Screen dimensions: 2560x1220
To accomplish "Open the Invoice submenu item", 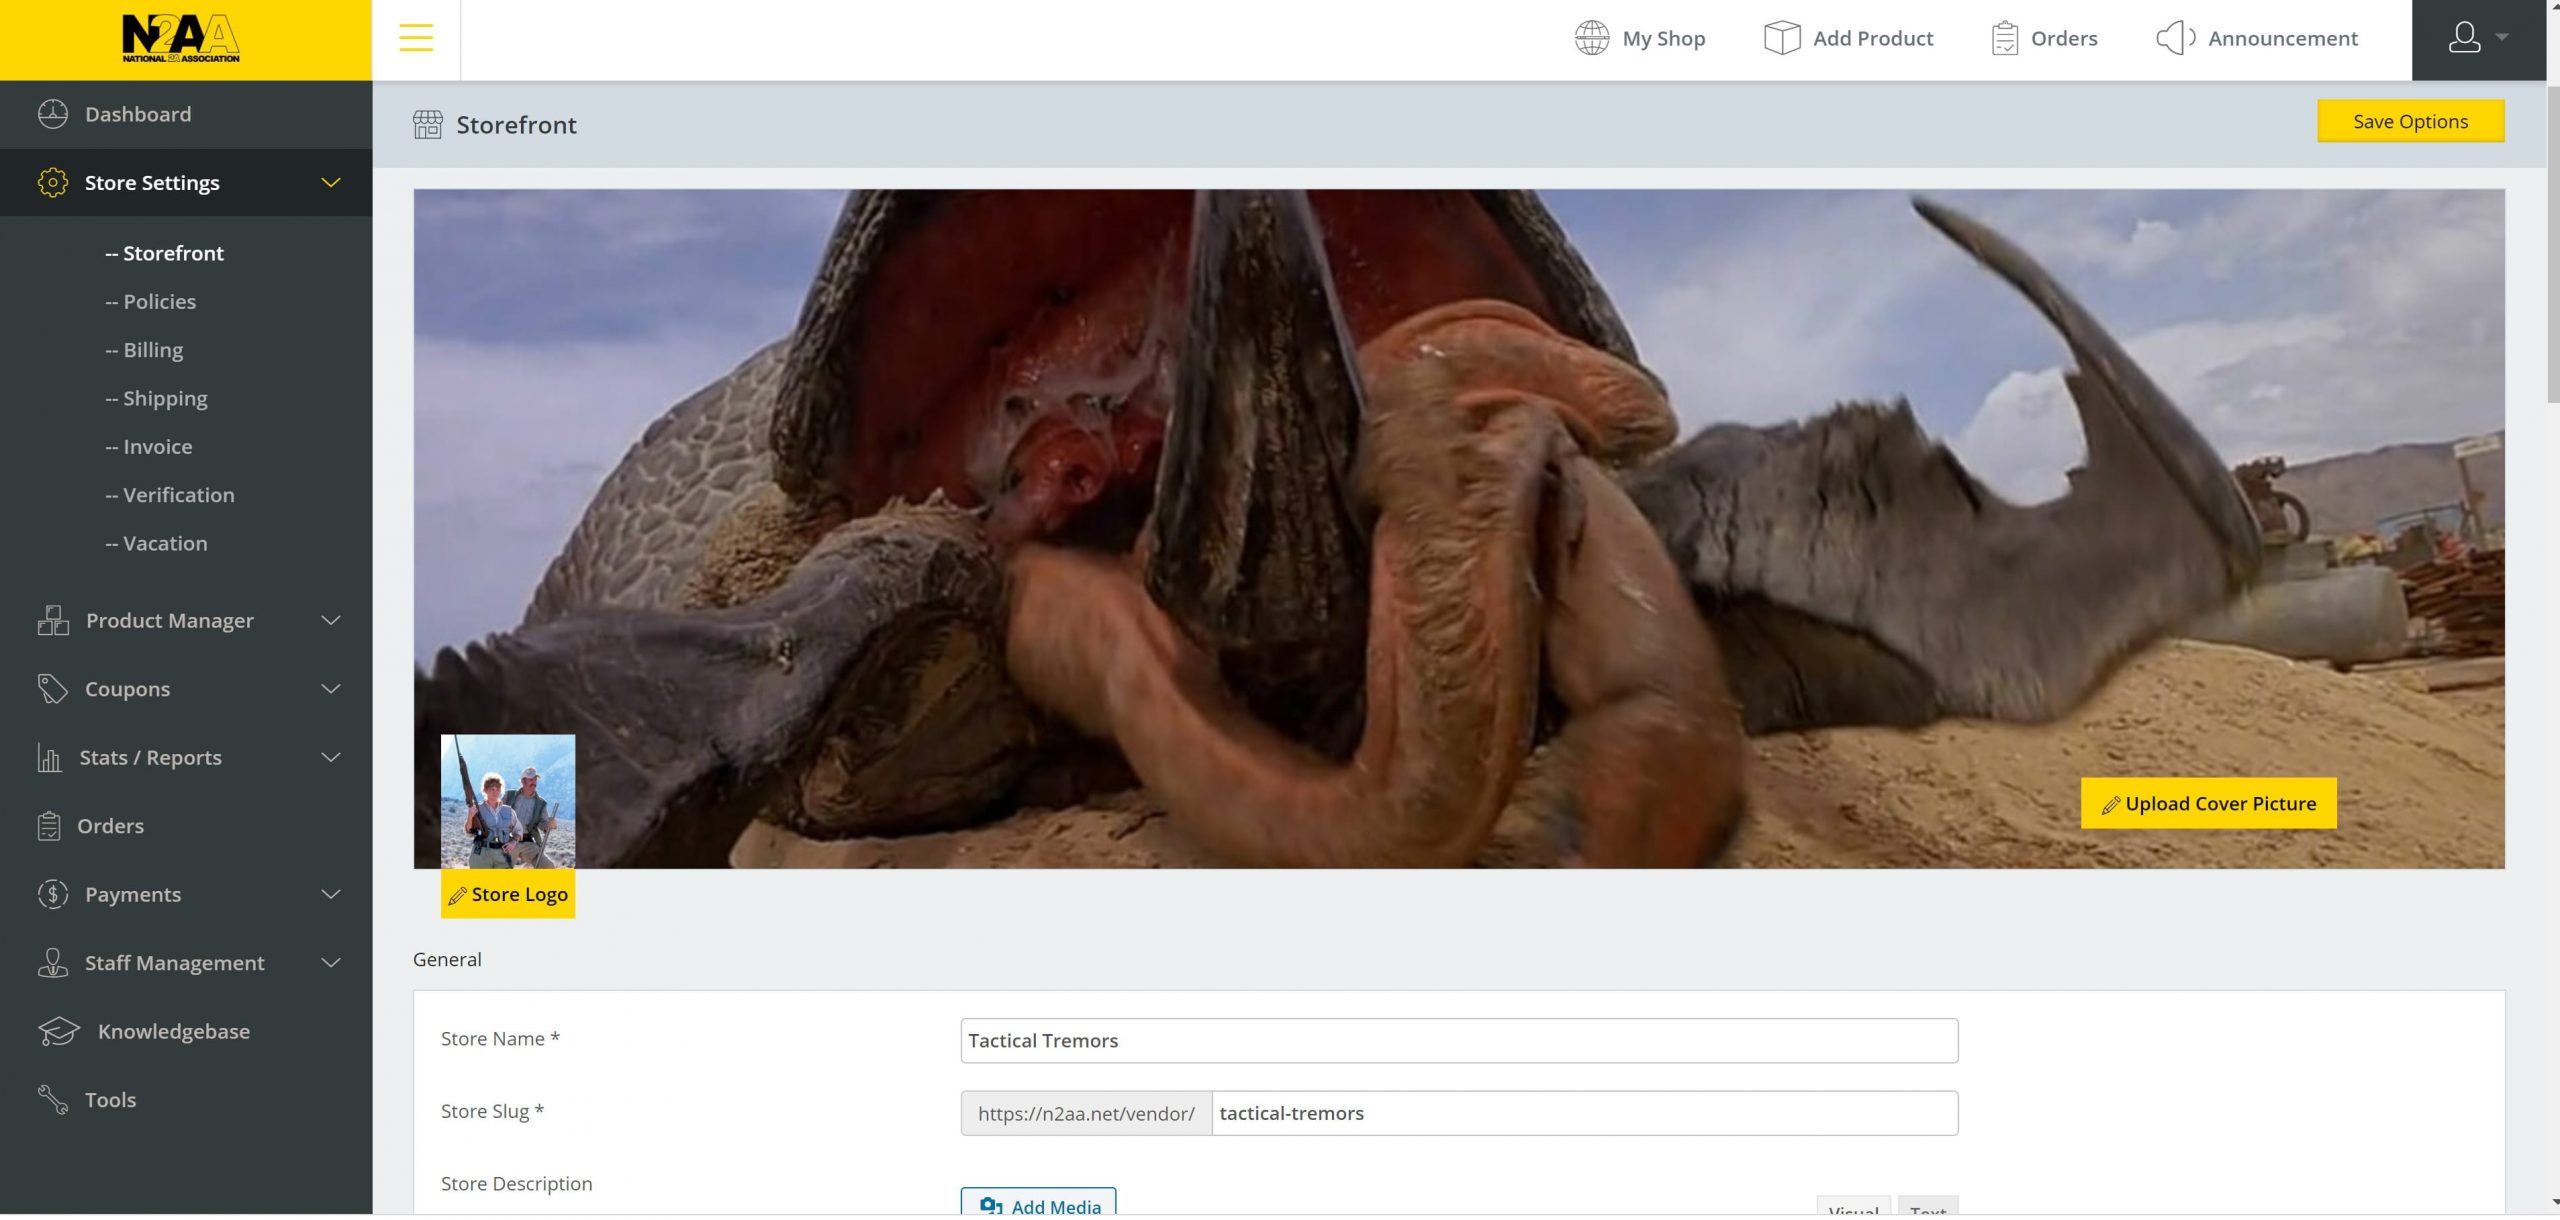I will click(148, 446).
